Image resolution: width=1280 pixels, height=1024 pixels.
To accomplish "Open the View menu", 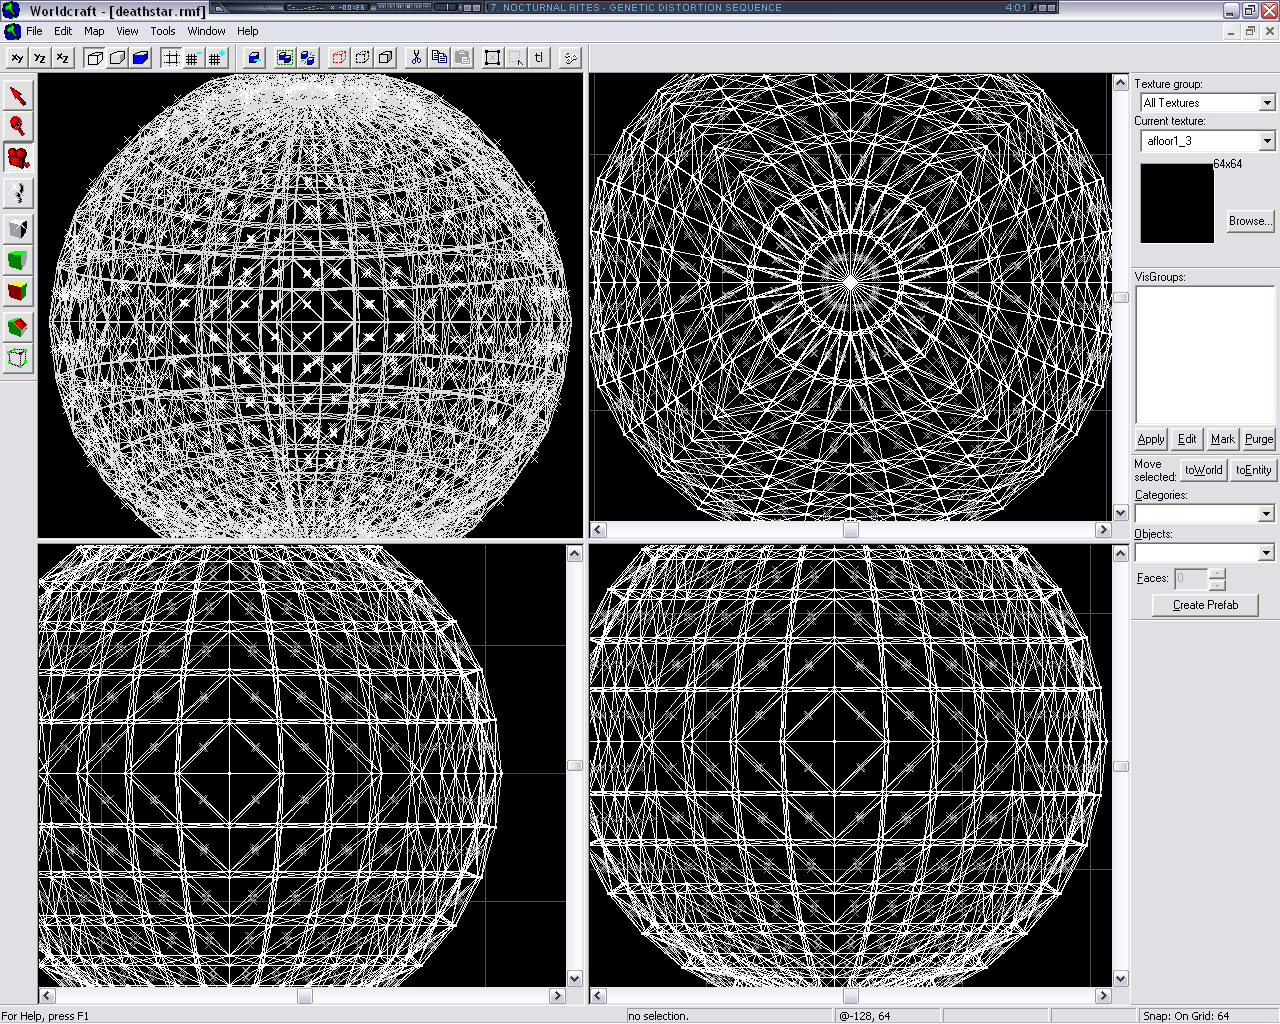I will tap(127, 31).
